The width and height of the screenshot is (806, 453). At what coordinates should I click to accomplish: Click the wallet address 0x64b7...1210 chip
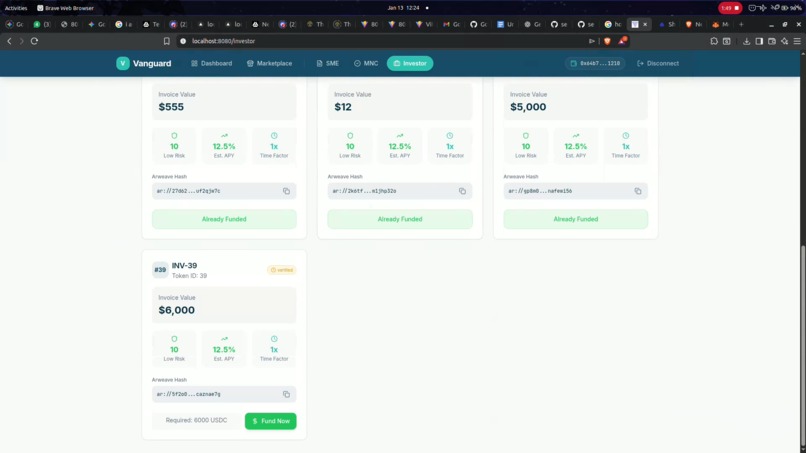click(x=595, y=63)
